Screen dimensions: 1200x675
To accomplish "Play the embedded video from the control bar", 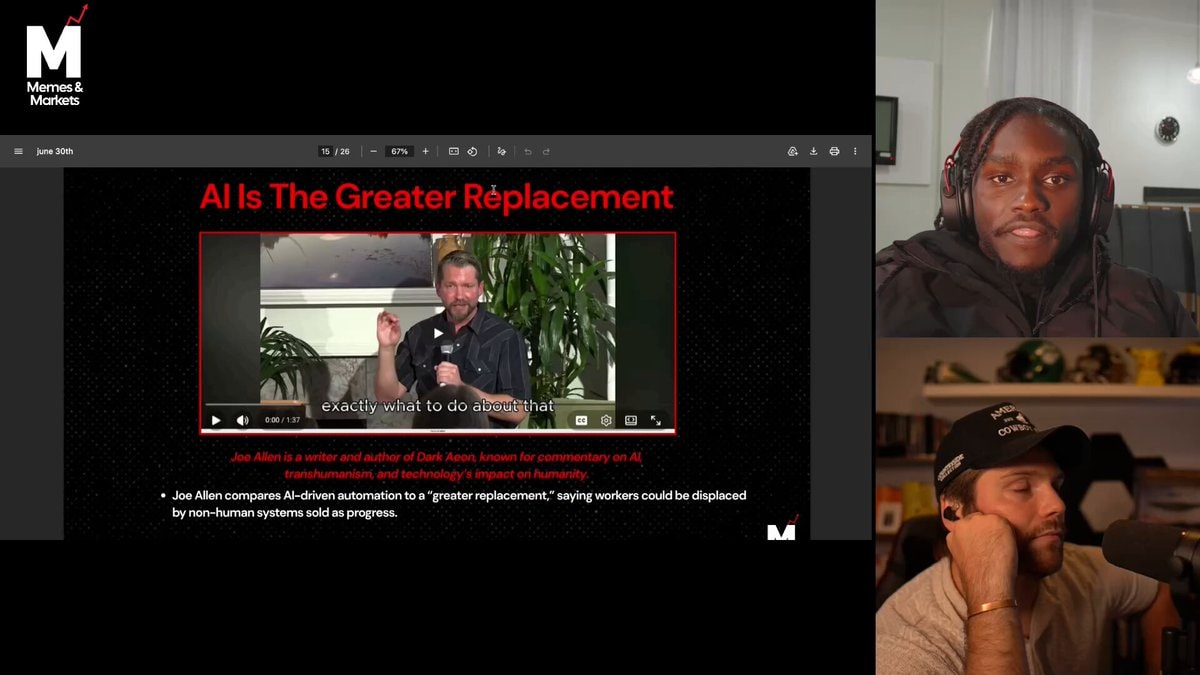I will [216, 420].
